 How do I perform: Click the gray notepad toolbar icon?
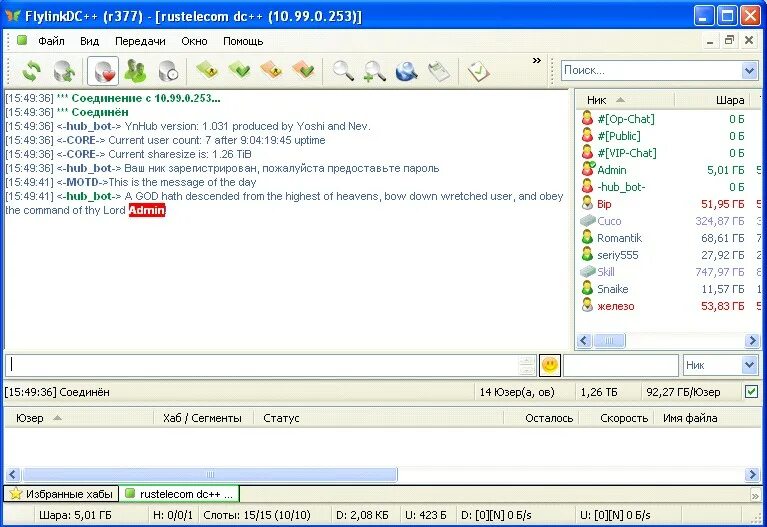(x=439, y=71)
